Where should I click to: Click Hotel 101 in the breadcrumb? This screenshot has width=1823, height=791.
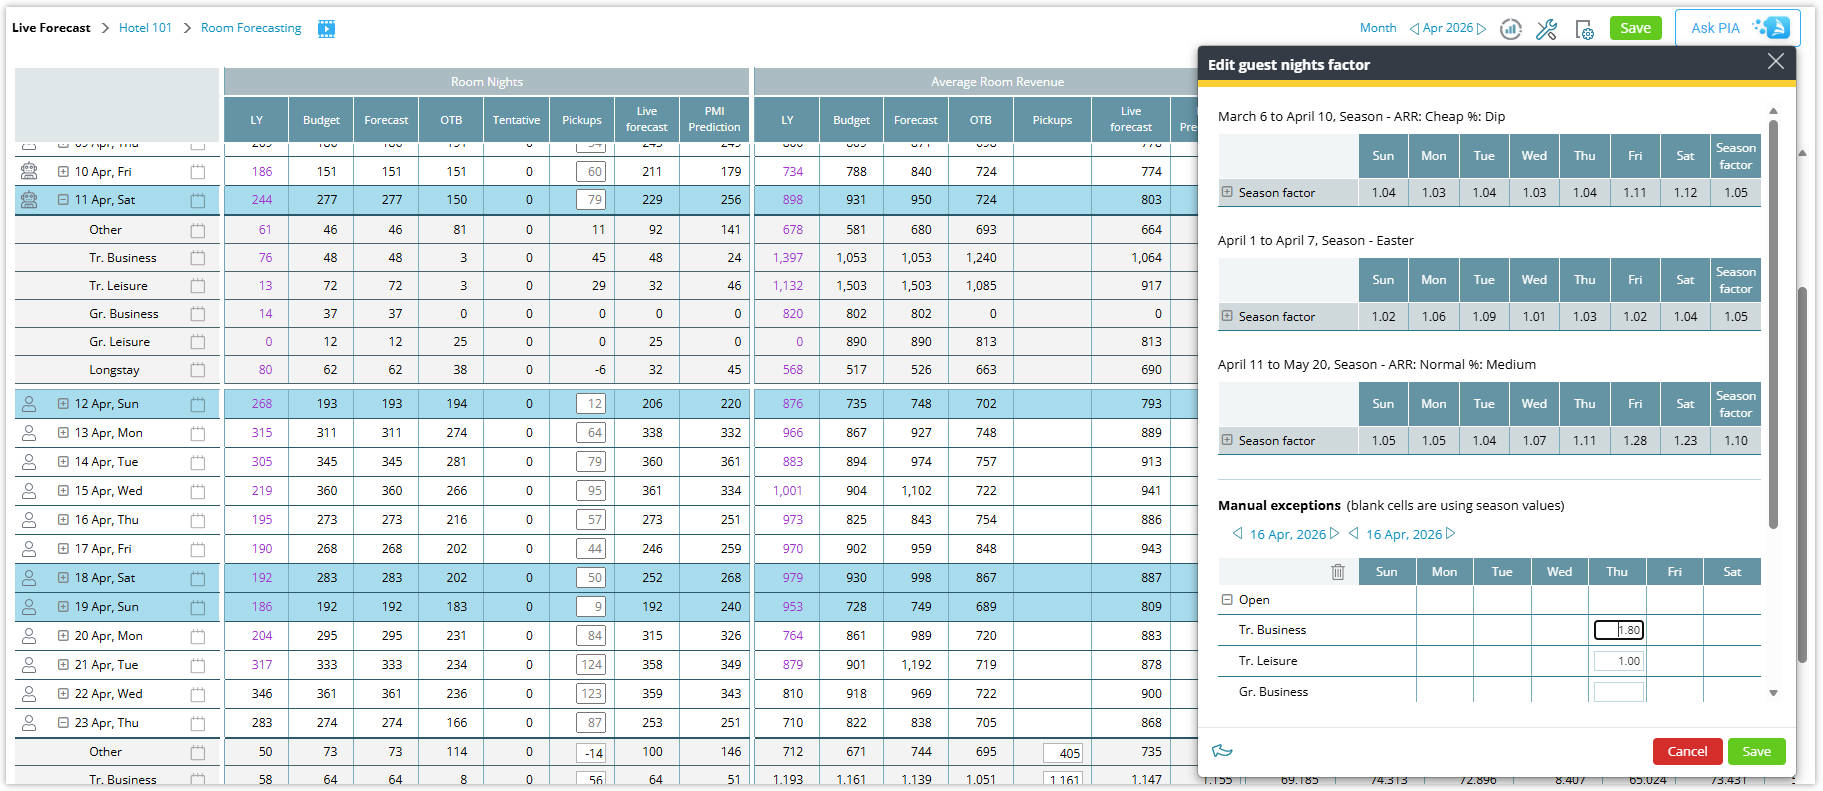(x=145, y=28)
